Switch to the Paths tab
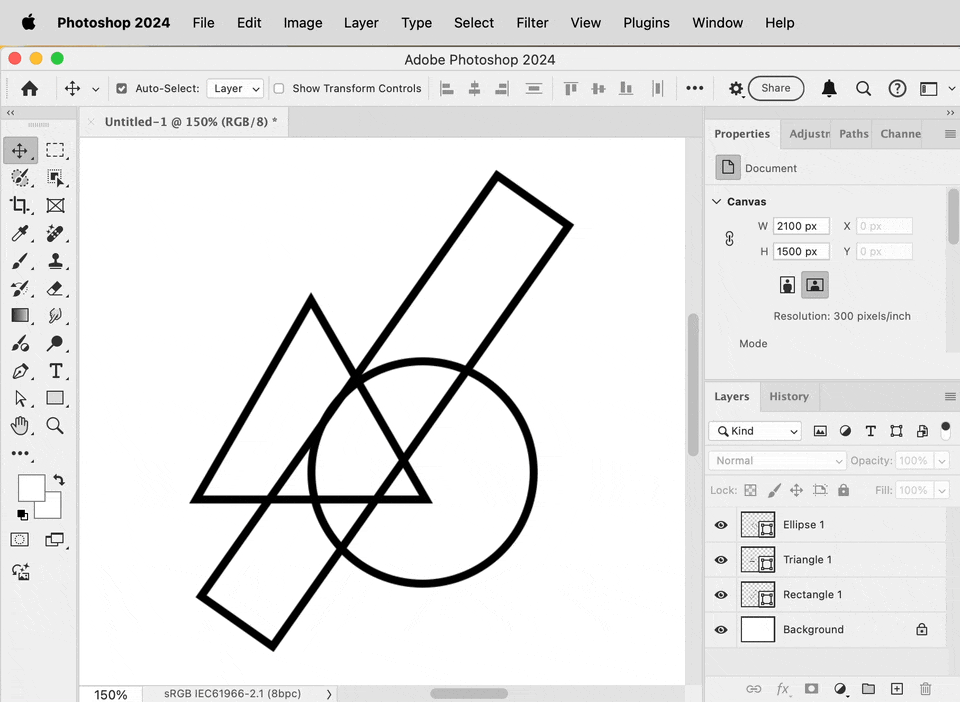960x702 pixels. 853,133
